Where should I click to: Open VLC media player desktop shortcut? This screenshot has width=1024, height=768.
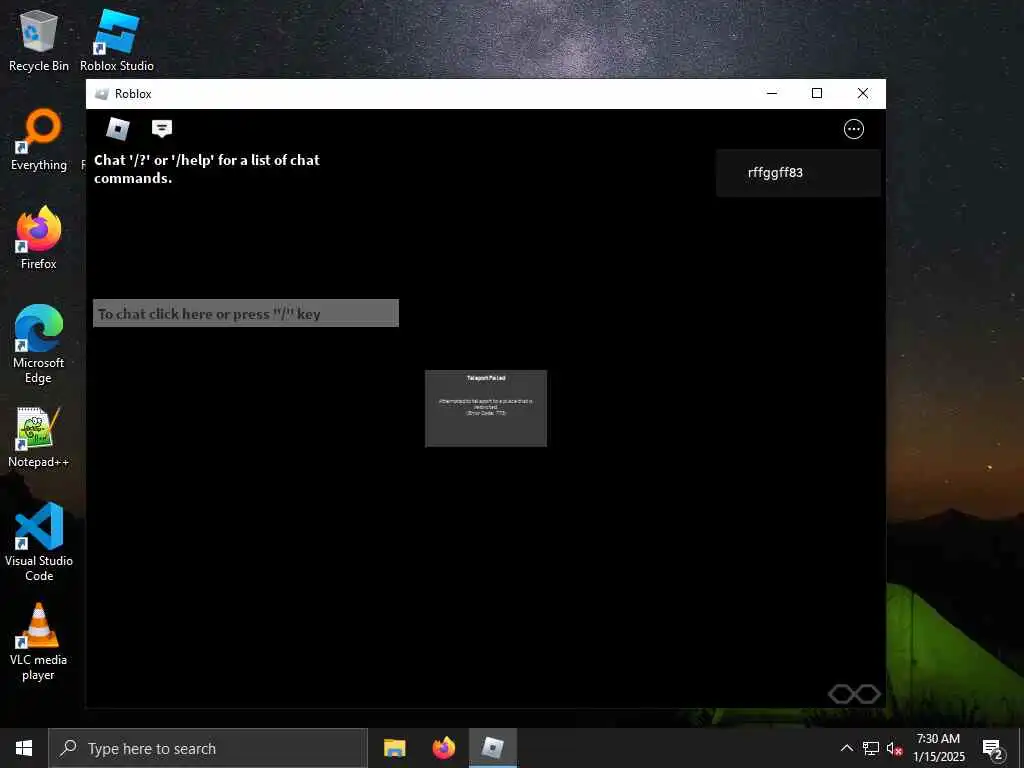pyautogui.click(x=39, y=641)
